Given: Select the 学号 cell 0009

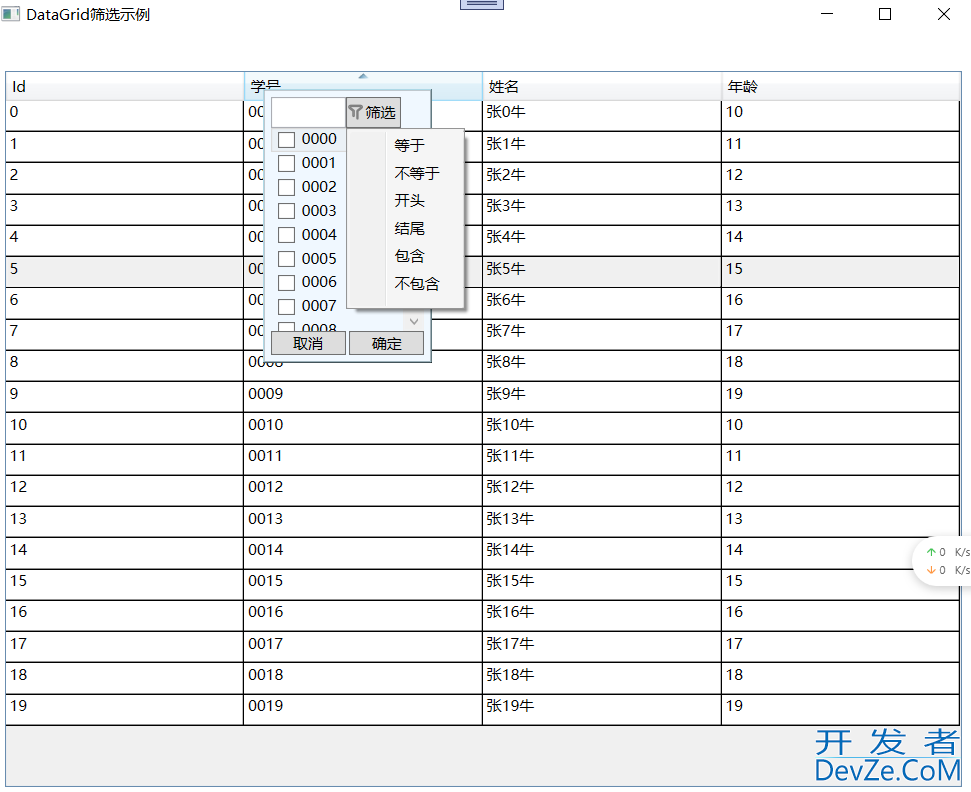Looking at the screenshot, I should point(363,398).
